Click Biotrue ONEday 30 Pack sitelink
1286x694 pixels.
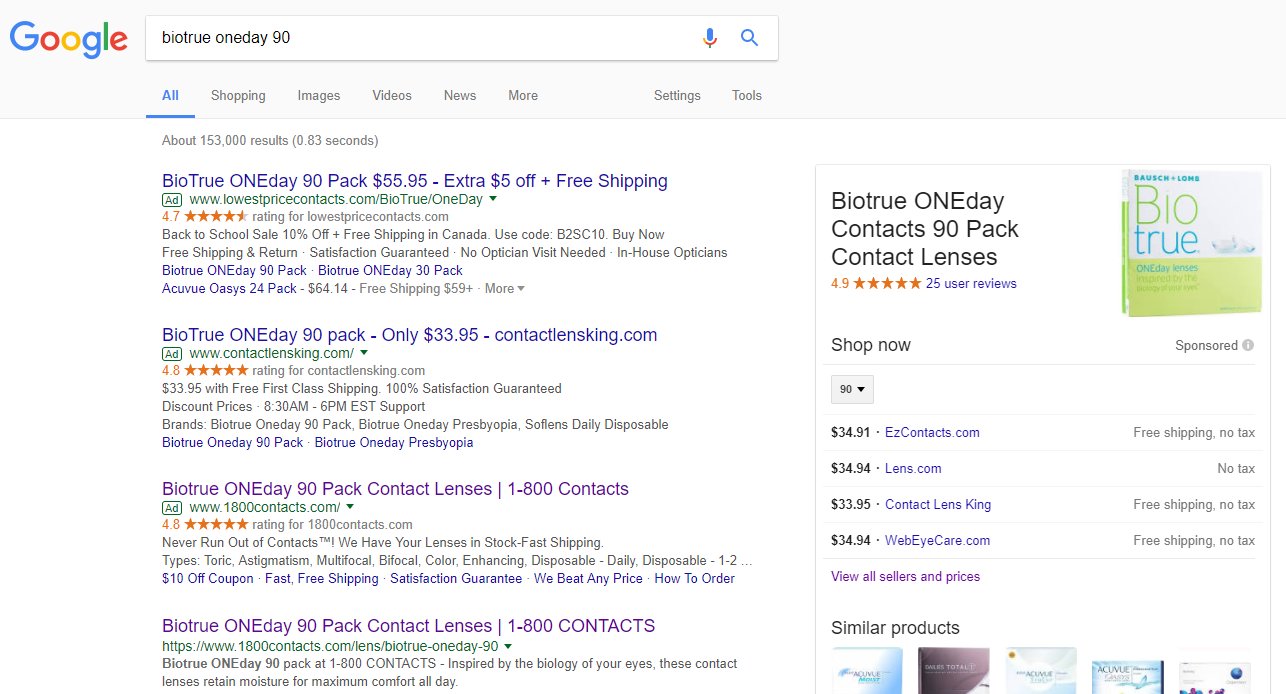pyautogui.click(x=391, y=271)
